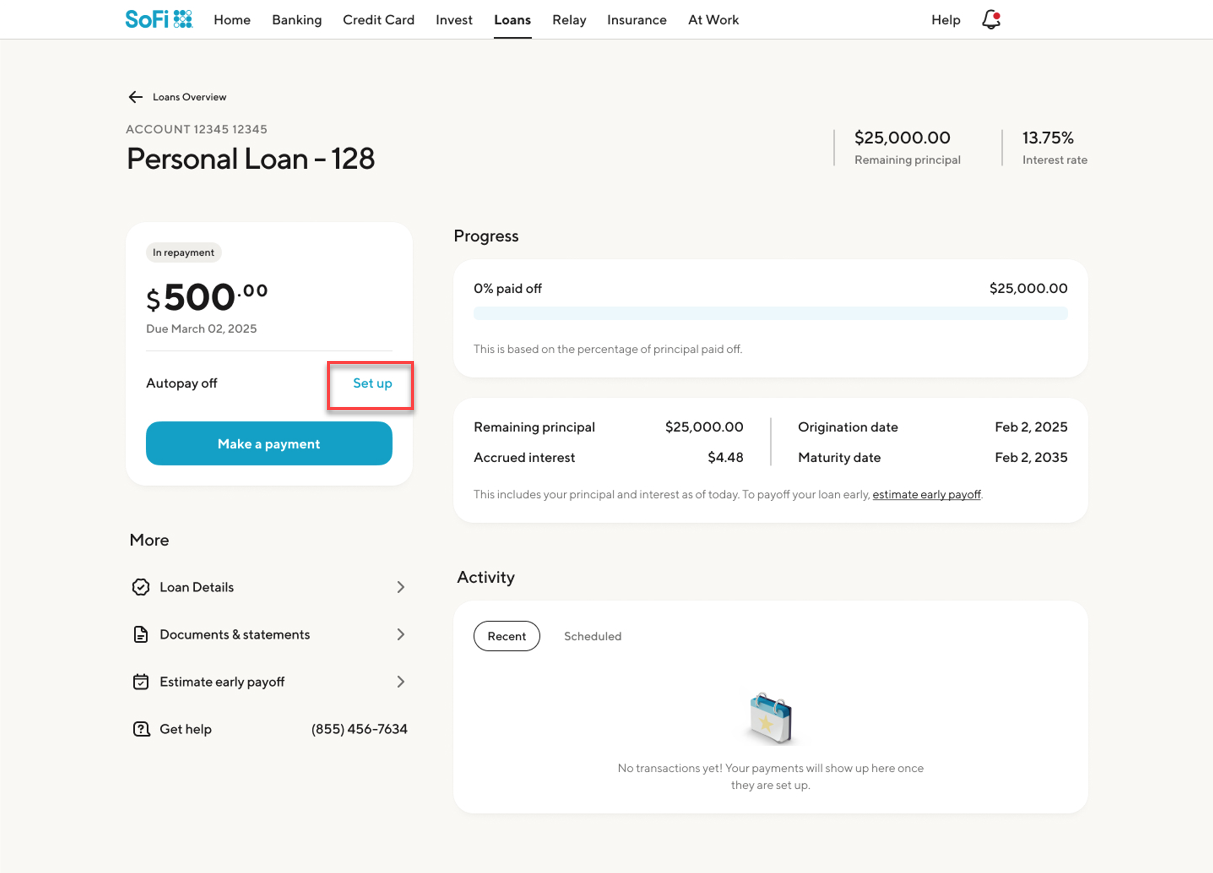Switch to the Scheduled activity tab

(x=593, y=636)
